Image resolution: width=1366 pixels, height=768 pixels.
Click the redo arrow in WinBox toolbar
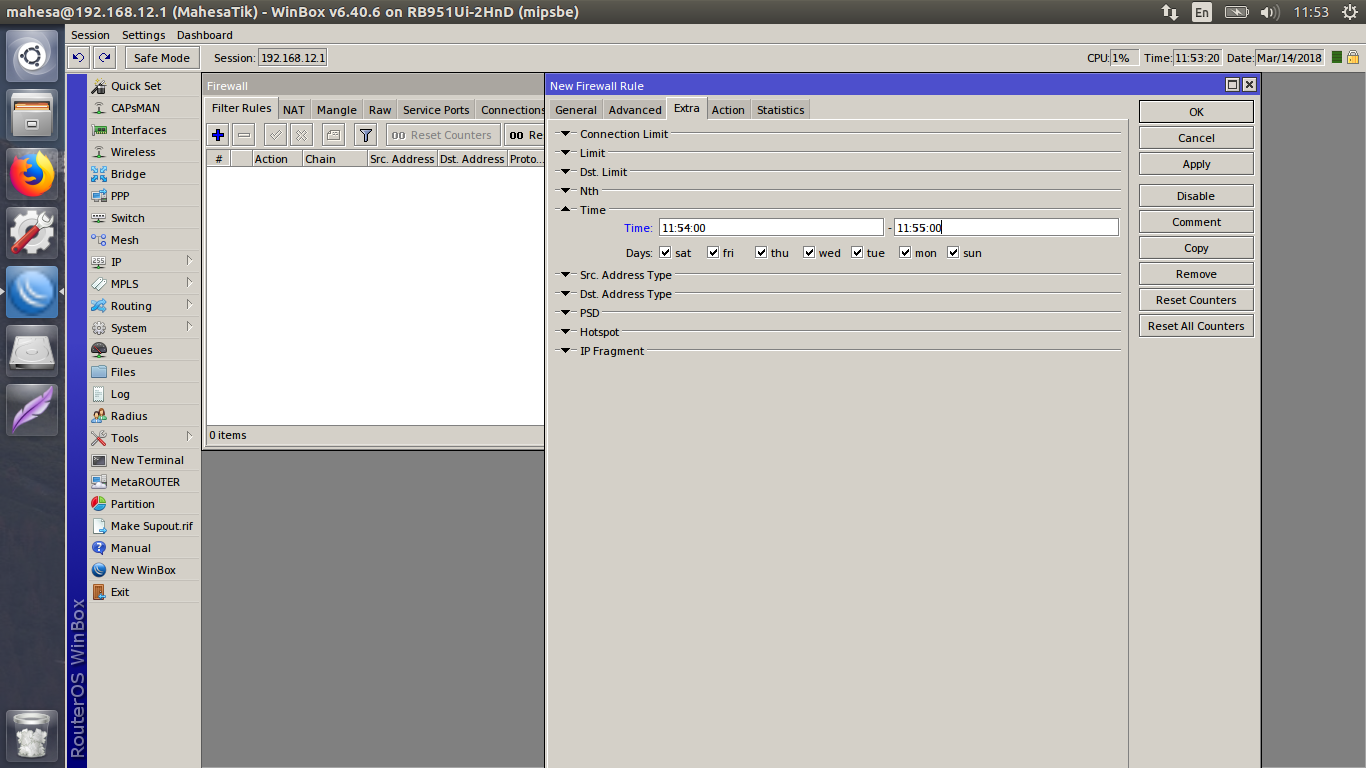coord(104,58)
